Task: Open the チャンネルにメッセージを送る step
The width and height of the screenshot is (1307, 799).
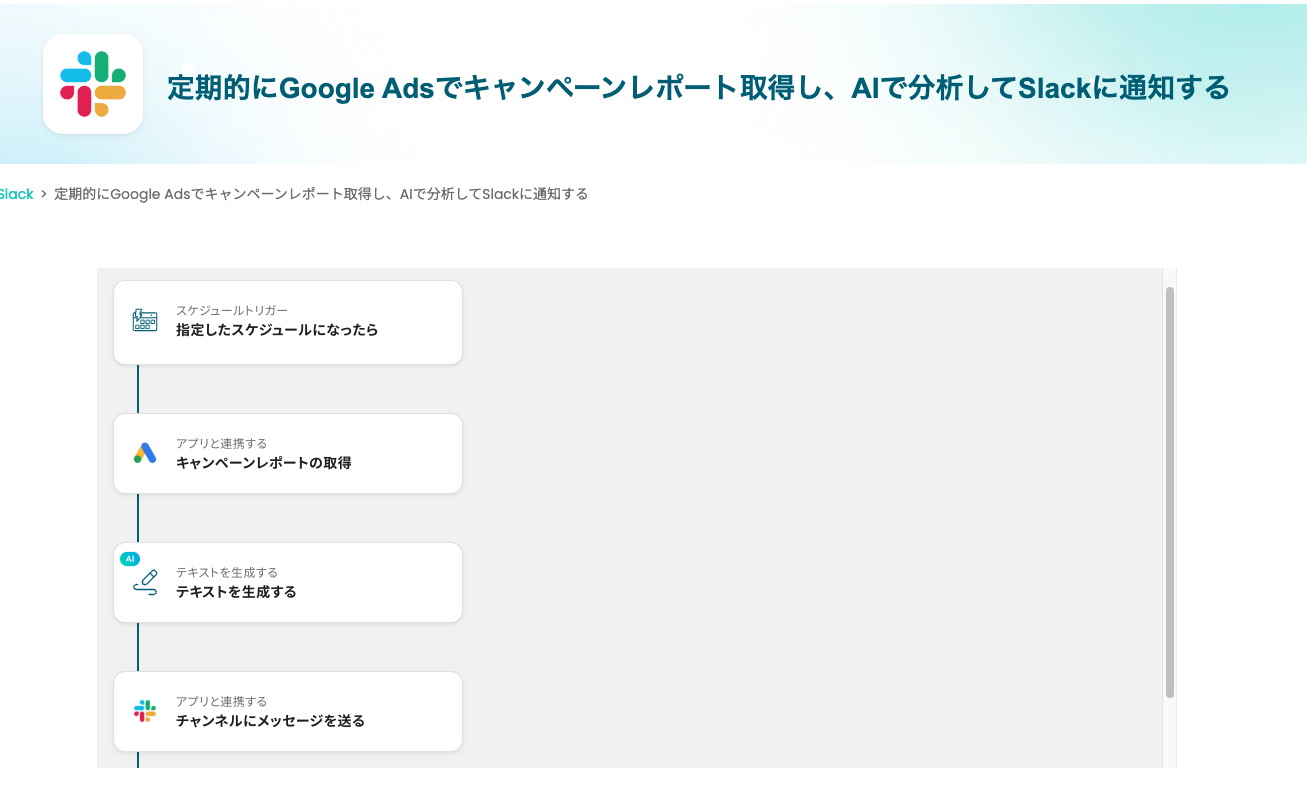Action: click(270, 721)
